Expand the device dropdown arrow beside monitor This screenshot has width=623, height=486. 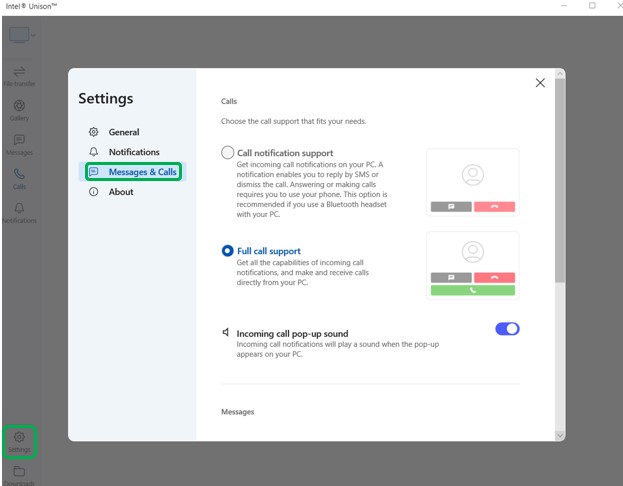(x=34, y=36)
